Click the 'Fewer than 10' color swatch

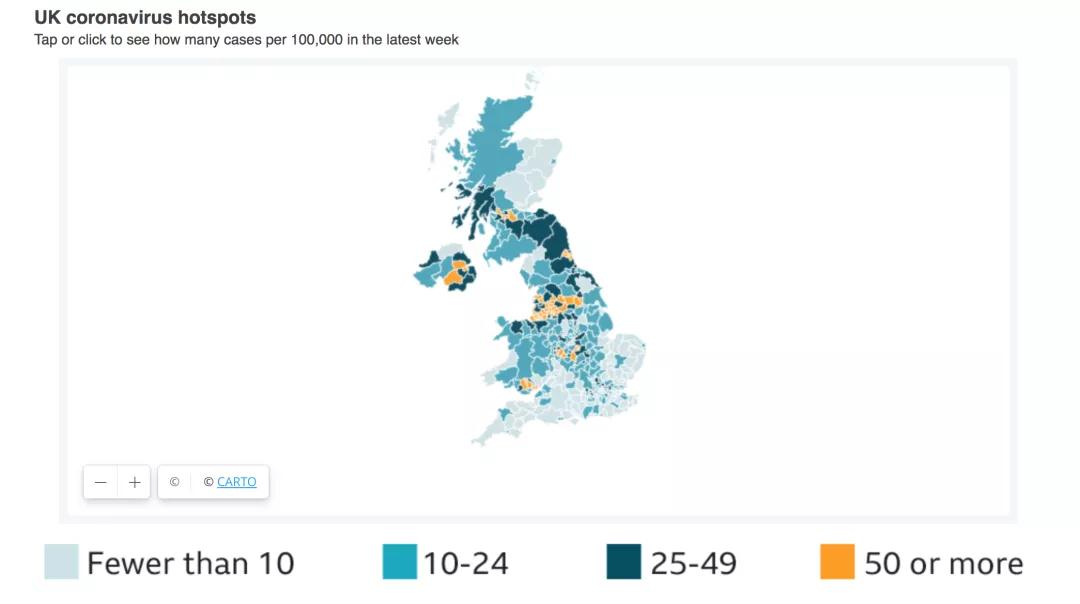click(61, 562)
